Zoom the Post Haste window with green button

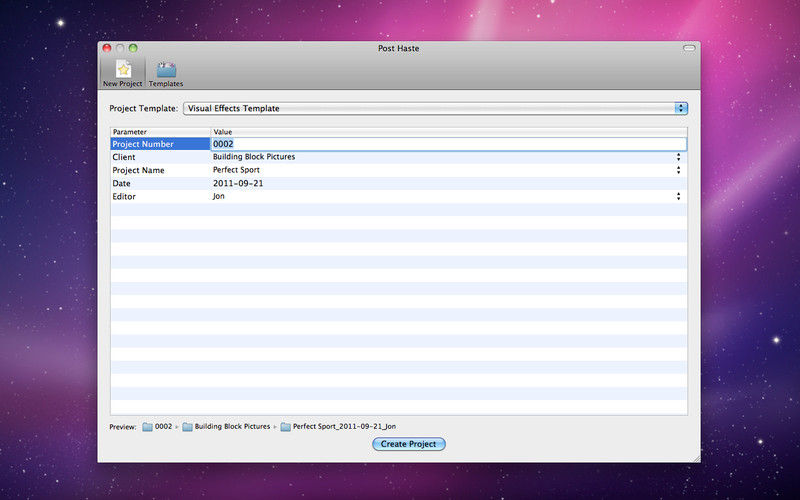tap(133, 48)
